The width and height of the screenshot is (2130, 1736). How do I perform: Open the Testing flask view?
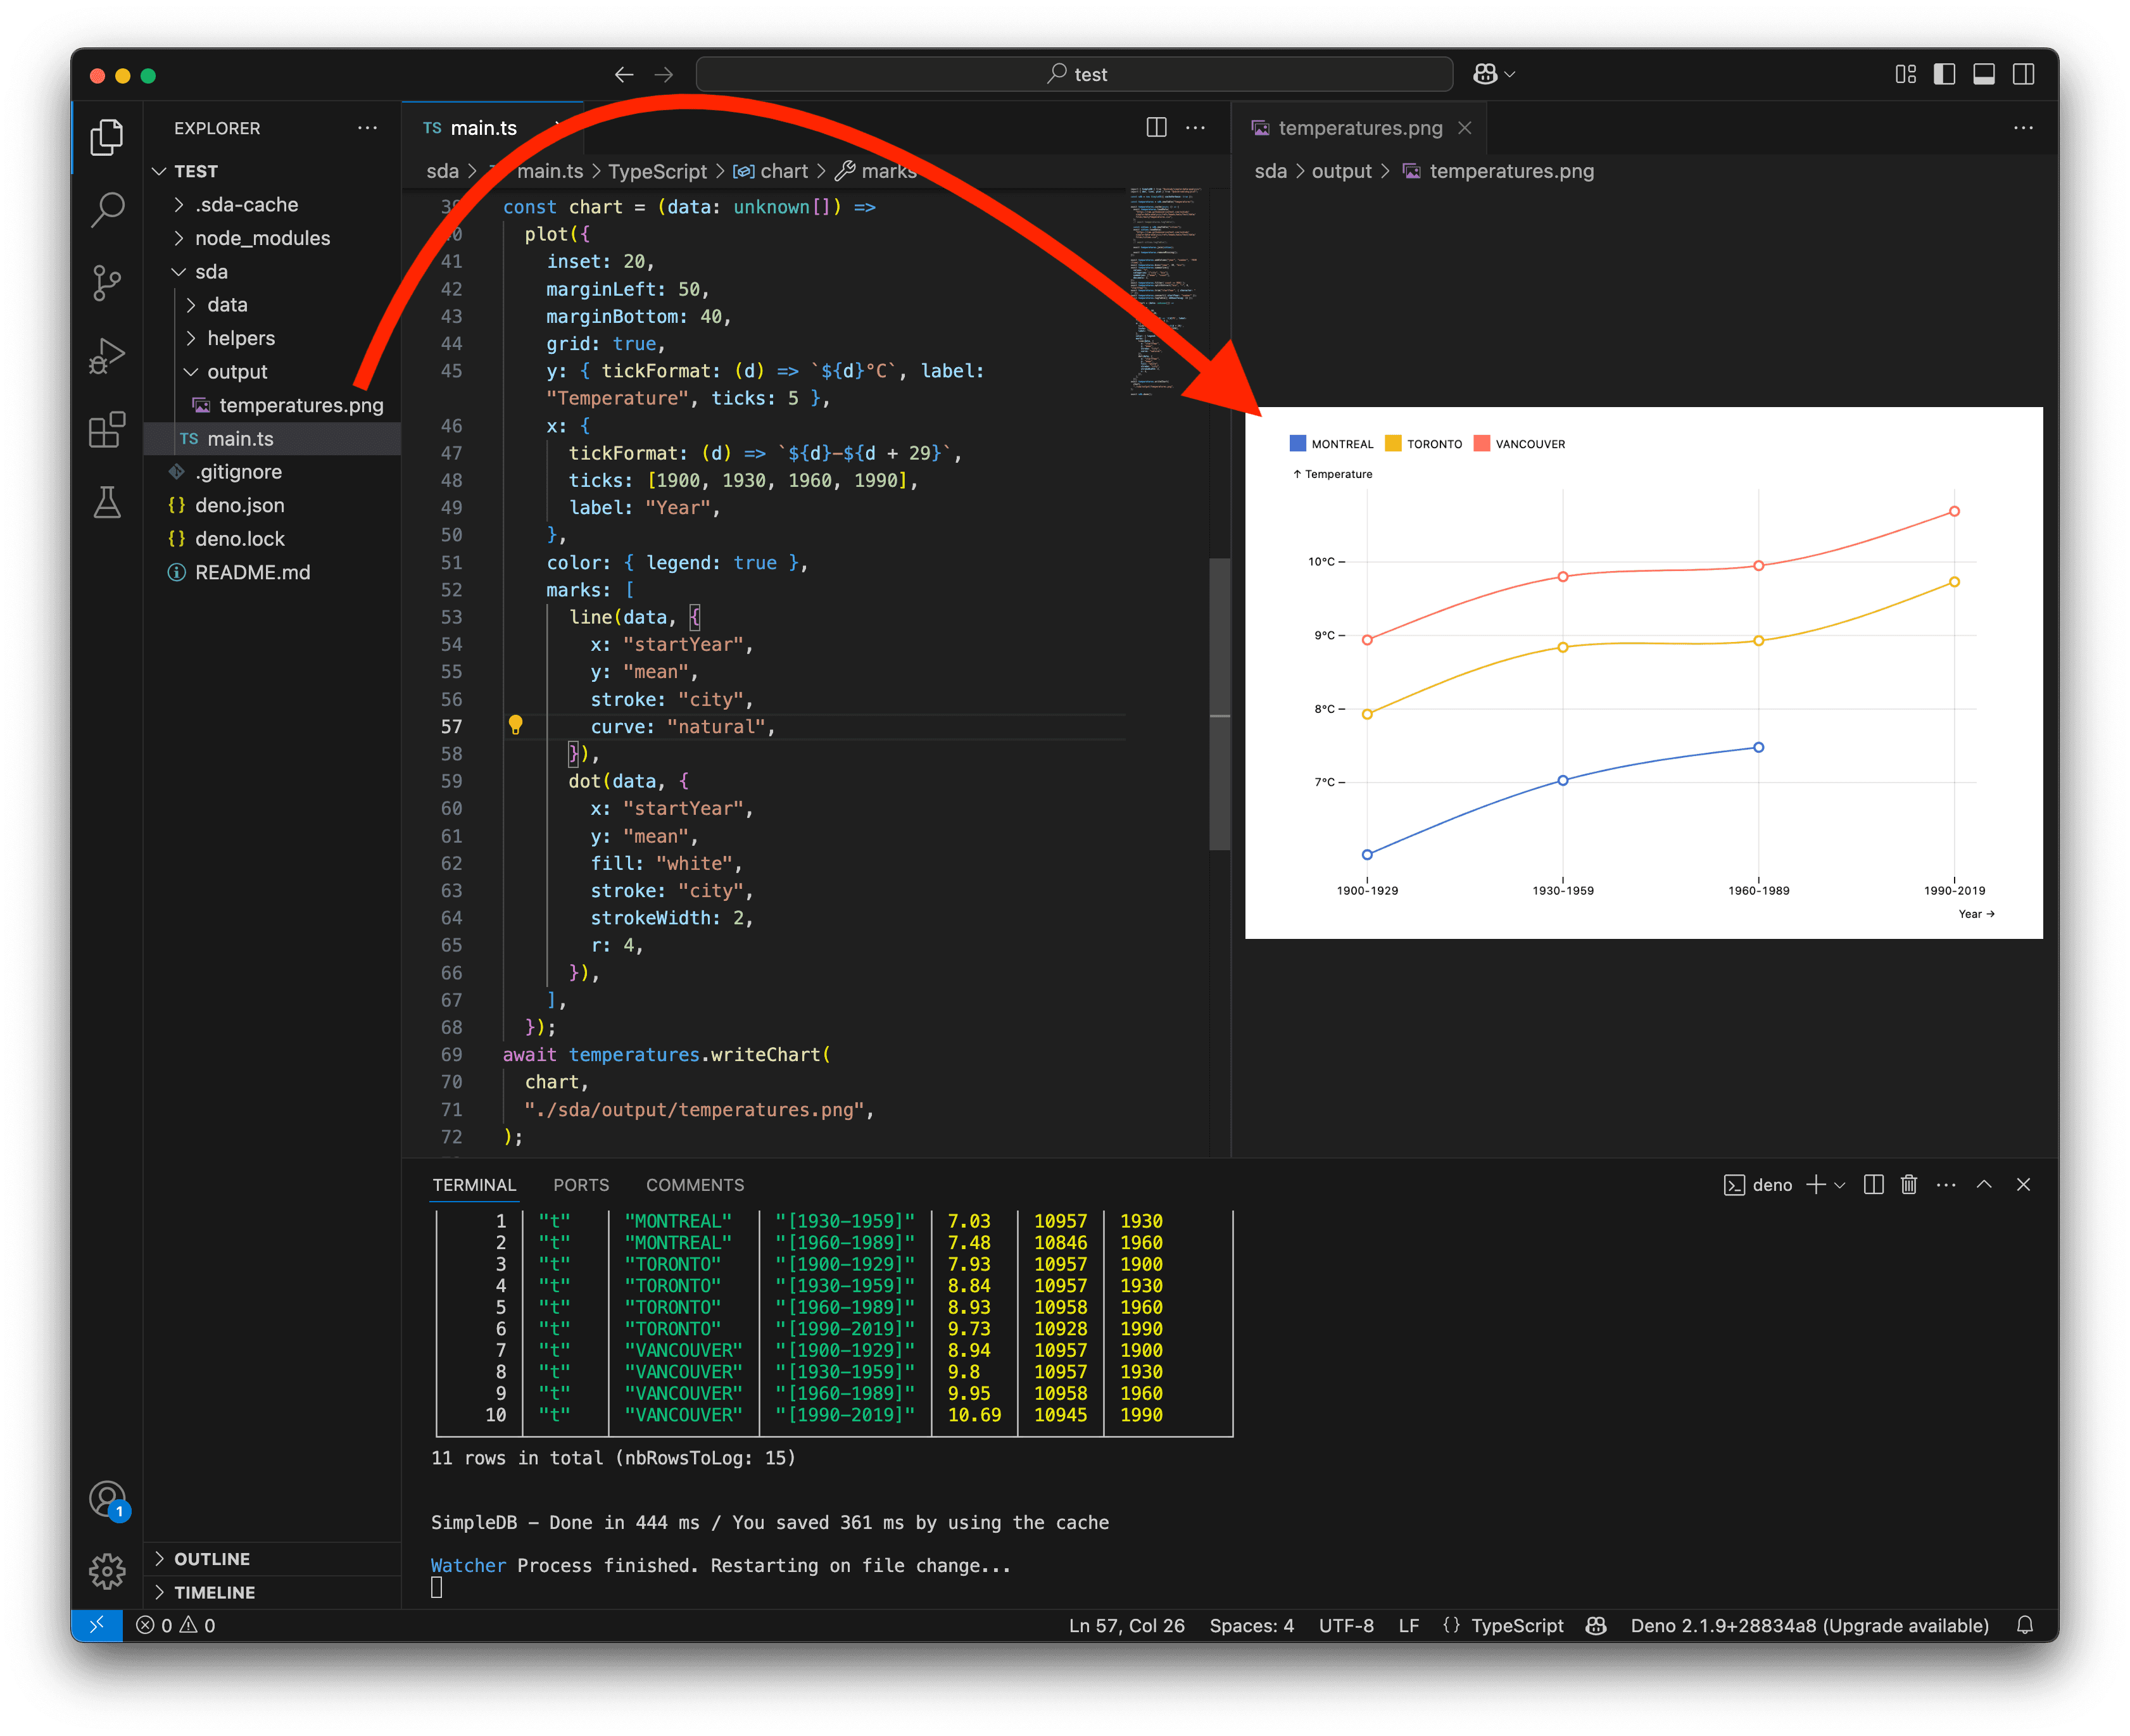[107, 502]
